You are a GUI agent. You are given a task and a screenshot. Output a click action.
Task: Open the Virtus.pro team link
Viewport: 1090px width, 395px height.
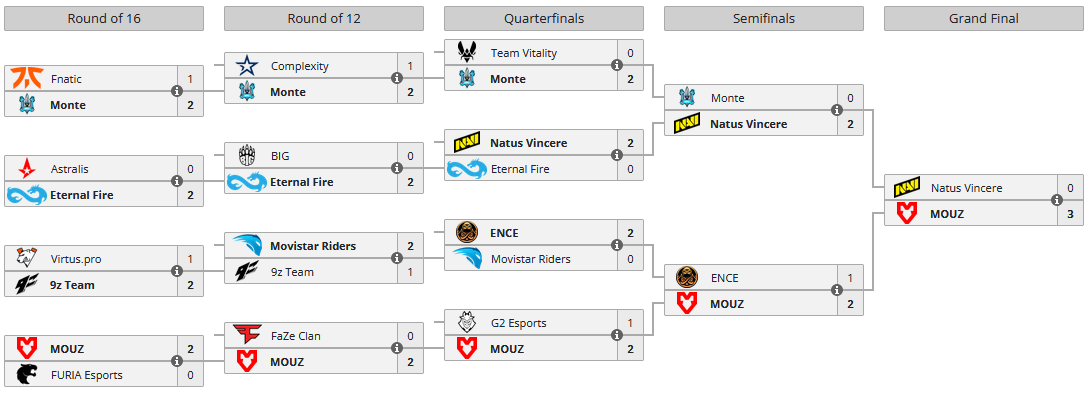click(74, 259)
